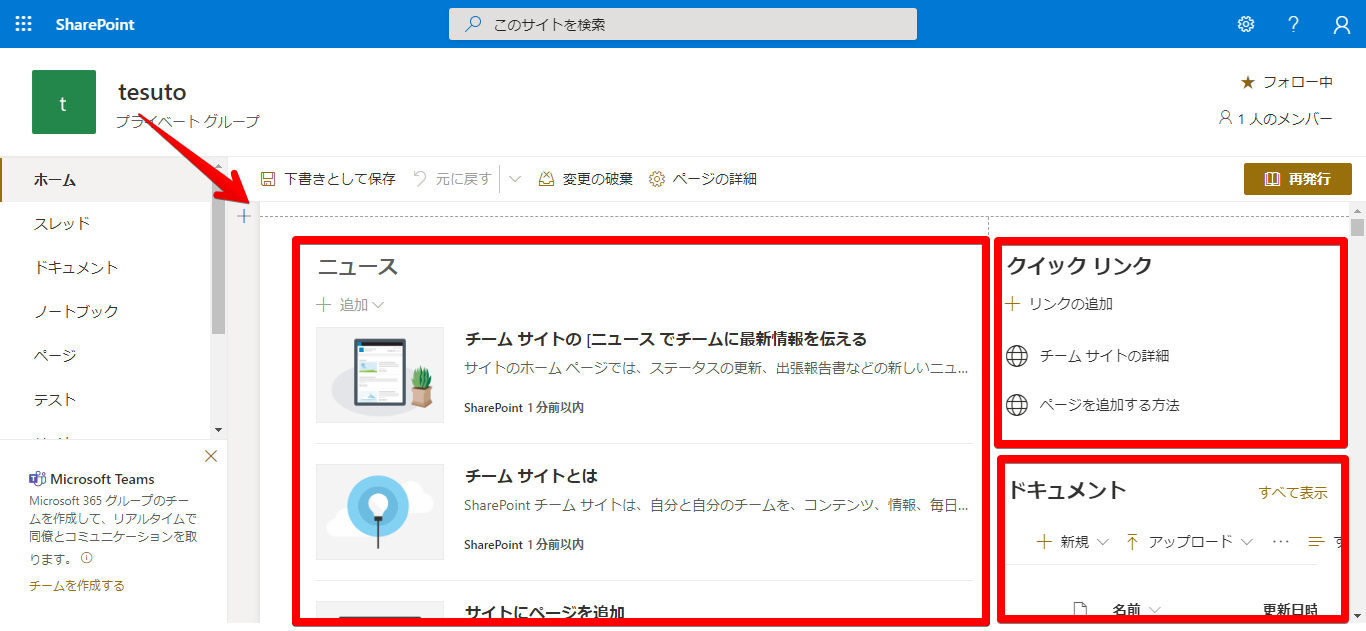
Task: Click the discard changes icon
Action: coord(547,179)
